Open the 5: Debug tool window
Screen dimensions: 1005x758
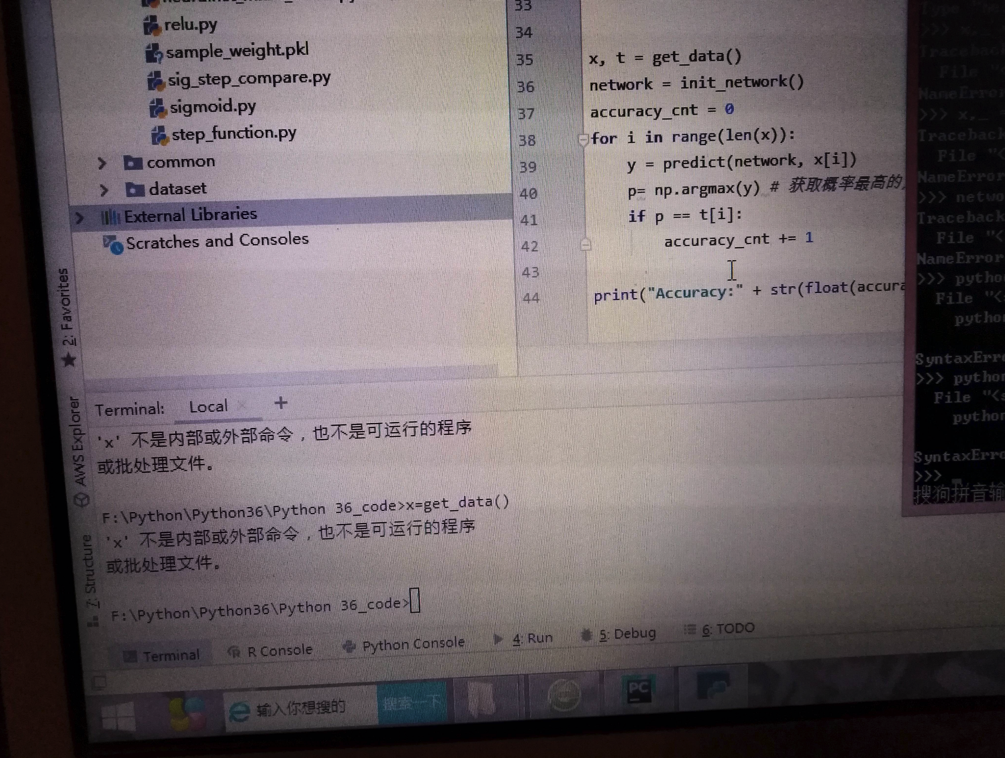point(619,634)
